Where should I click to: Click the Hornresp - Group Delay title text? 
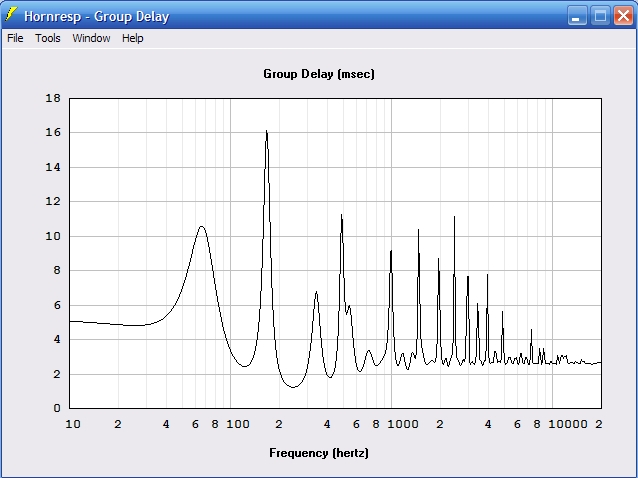[x=96, y=16]
